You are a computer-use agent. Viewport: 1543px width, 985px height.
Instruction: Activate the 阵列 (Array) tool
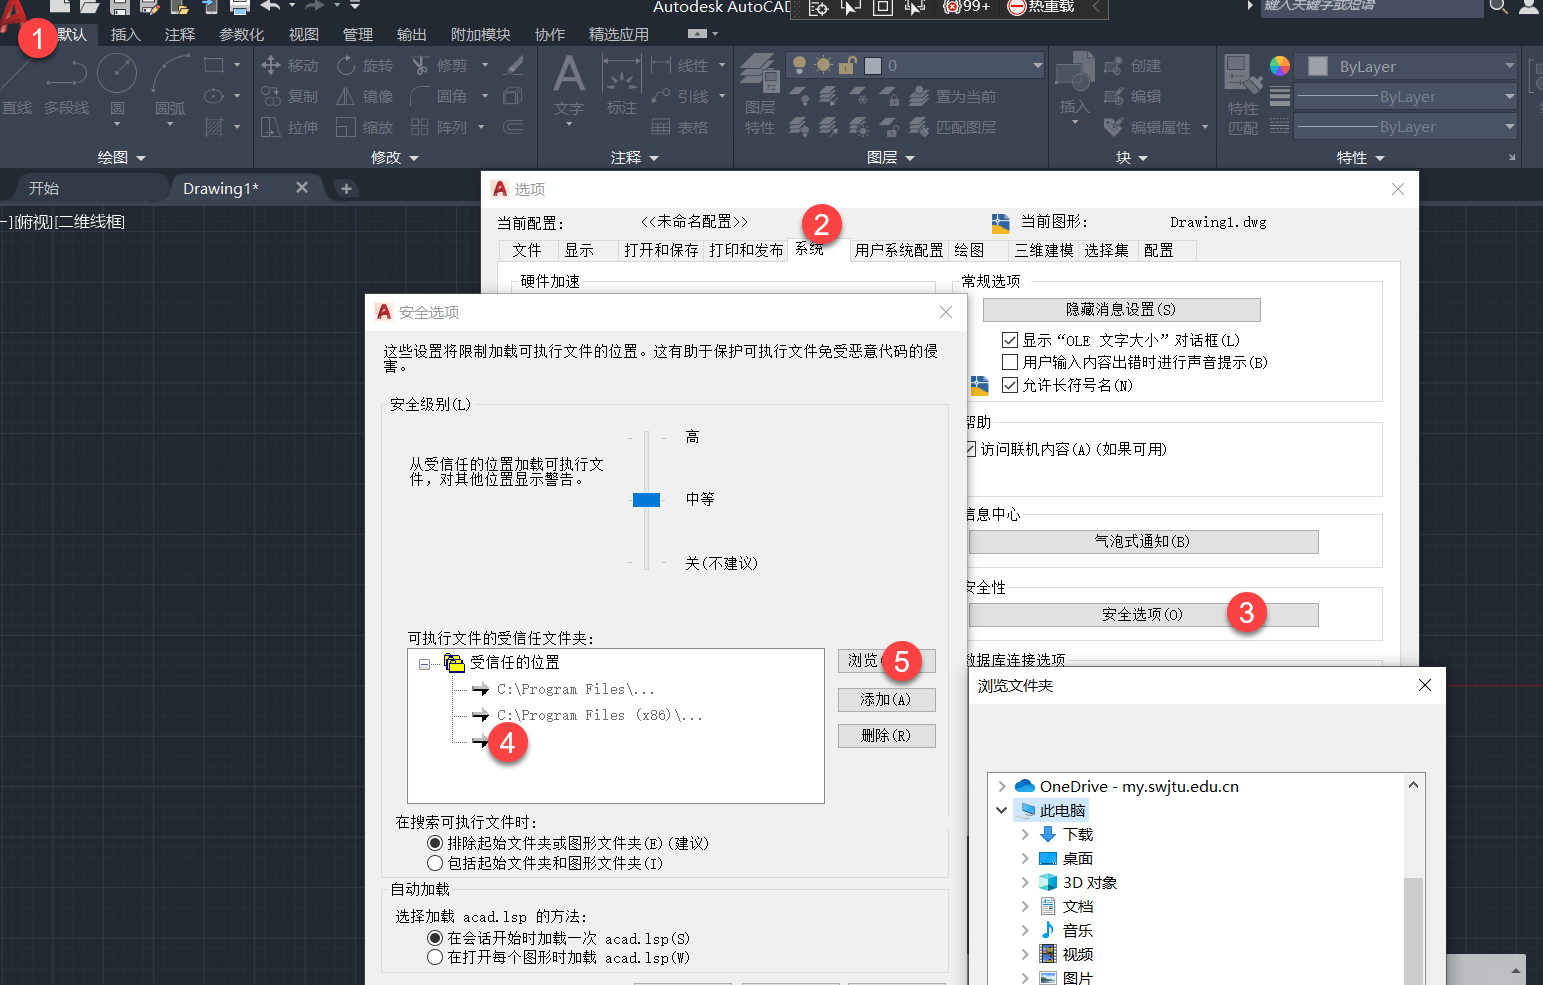[x=440, y=128]
